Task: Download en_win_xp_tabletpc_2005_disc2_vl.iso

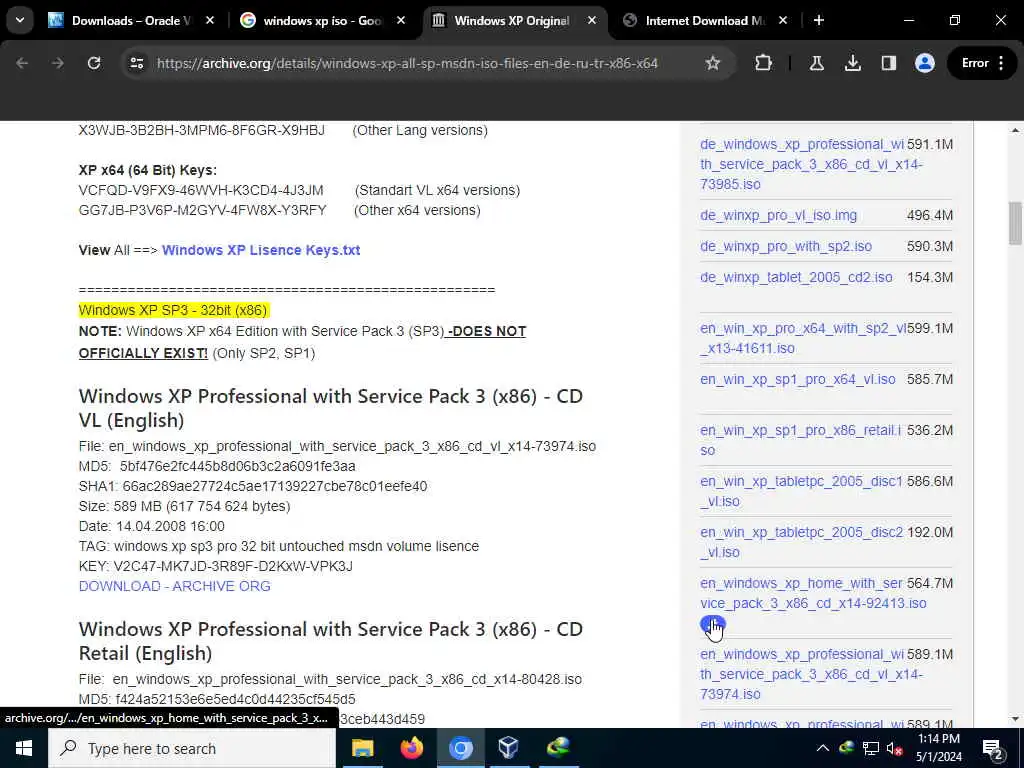Action: coord(801,542)
